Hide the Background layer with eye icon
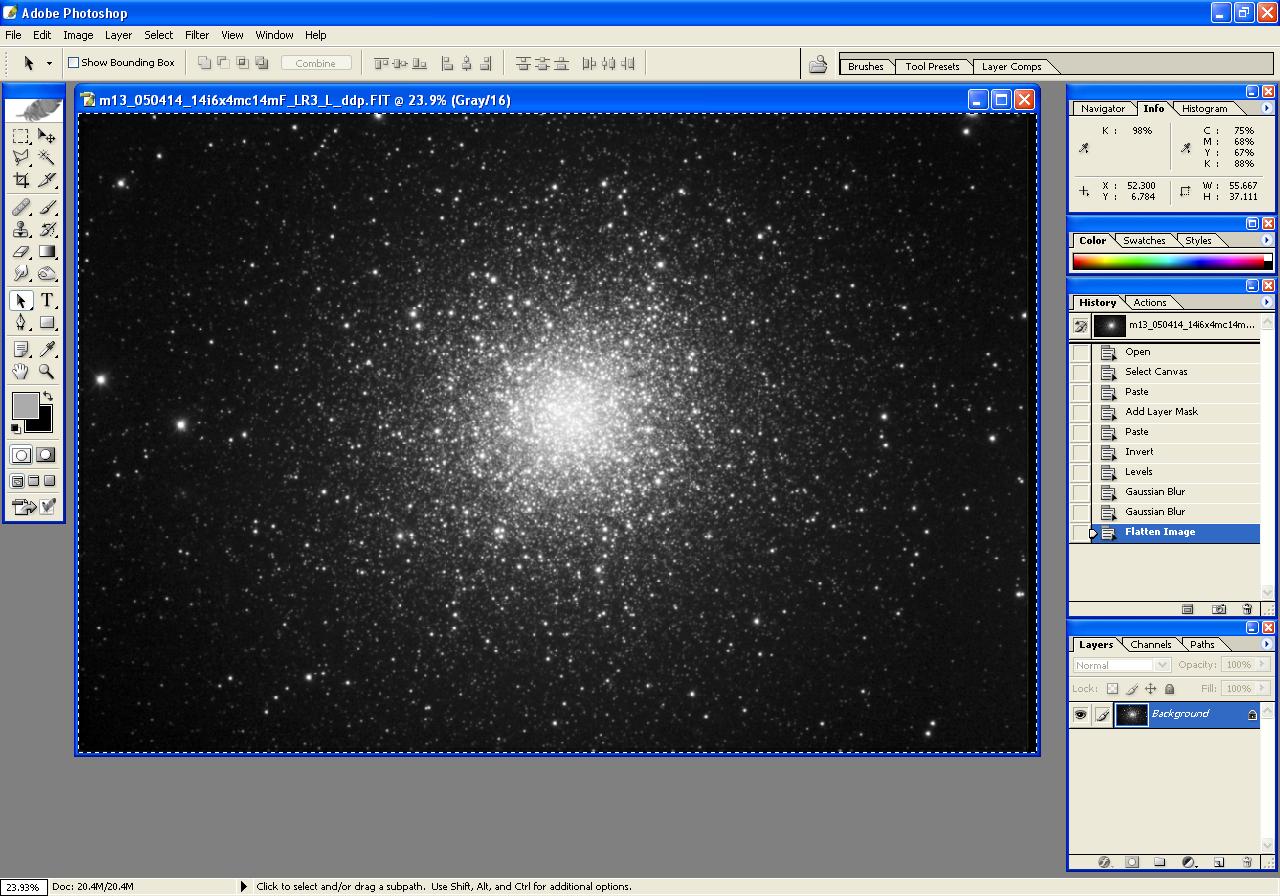The width and height of the screenshot is (1280, 896). (x=1080, y=714)
